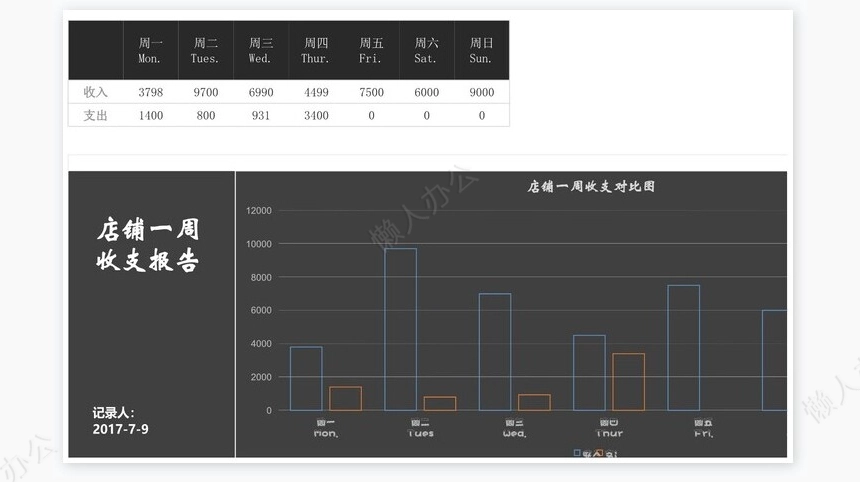Select the 店铺一周收支报告 title text
The image size is (860, 482).
148,245
